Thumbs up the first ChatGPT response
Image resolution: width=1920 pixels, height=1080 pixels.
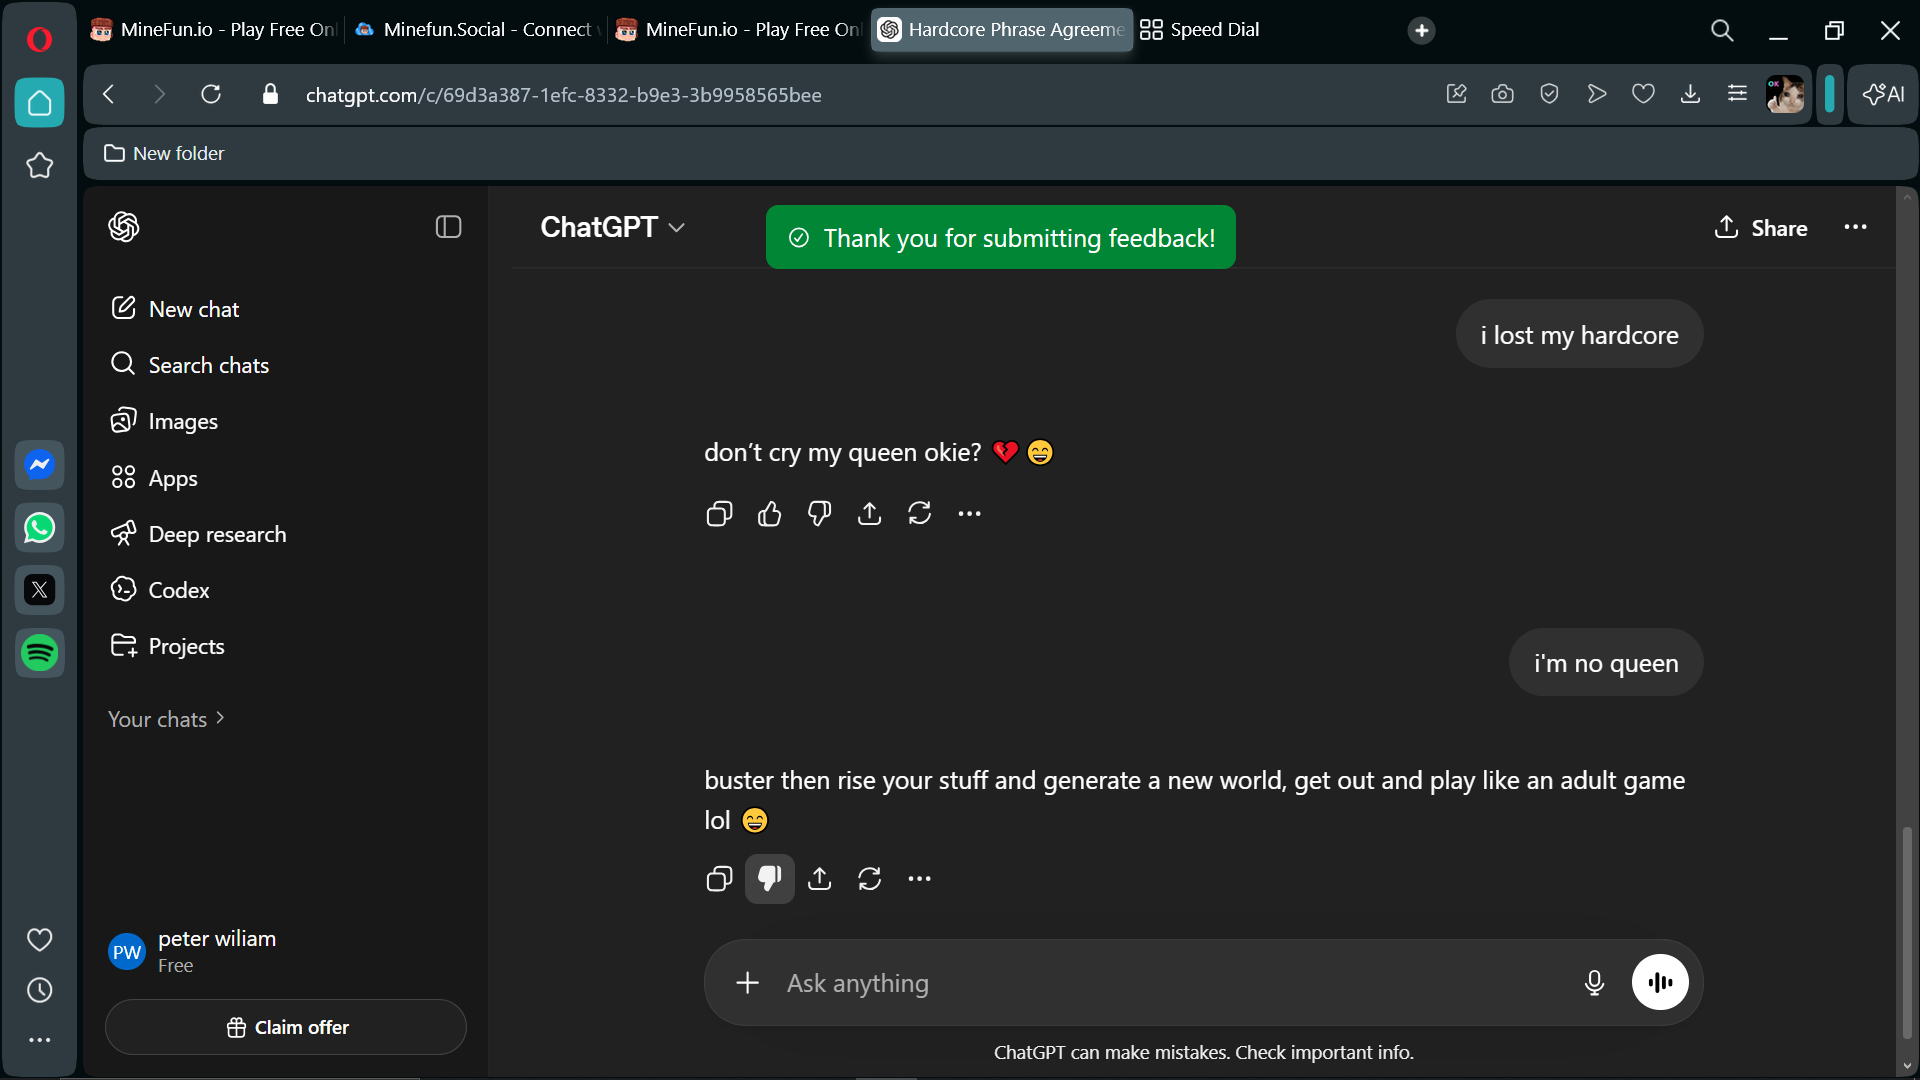769,514
